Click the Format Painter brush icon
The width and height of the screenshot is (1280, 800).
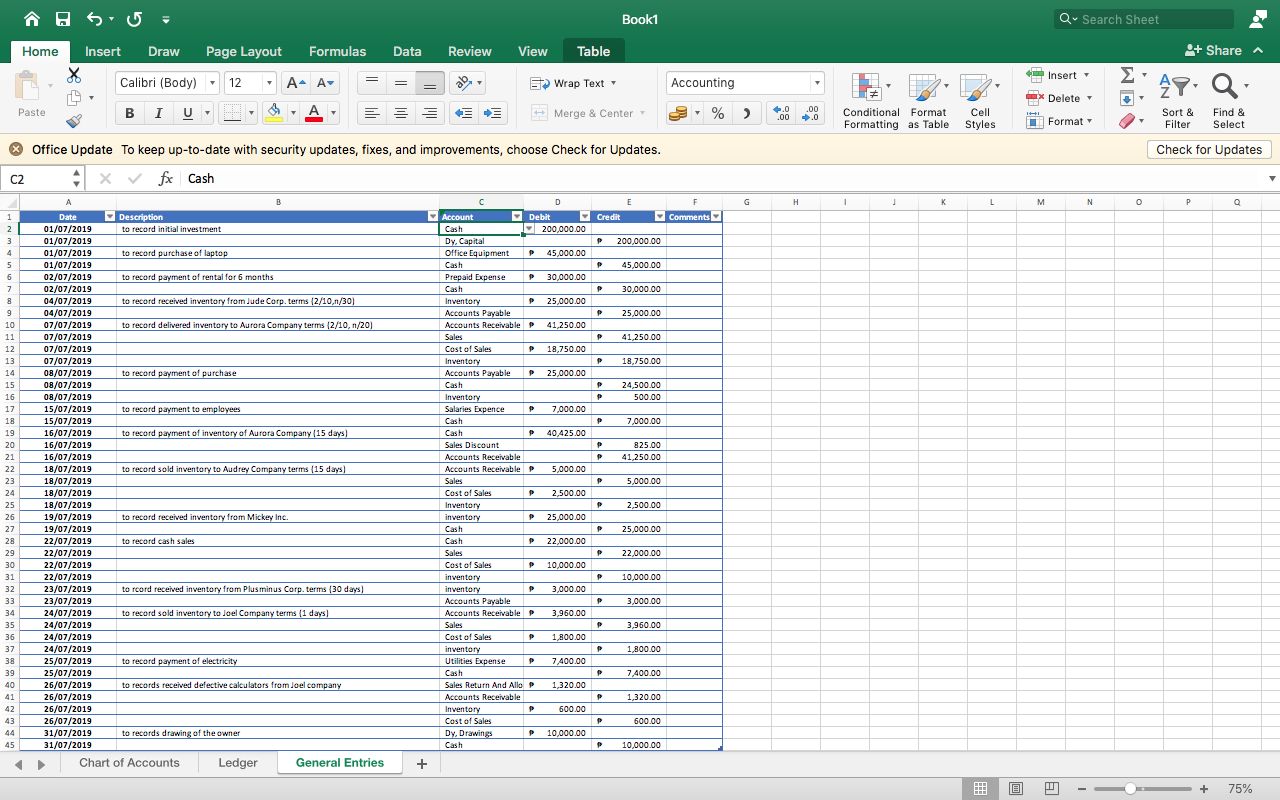point(73,121)
